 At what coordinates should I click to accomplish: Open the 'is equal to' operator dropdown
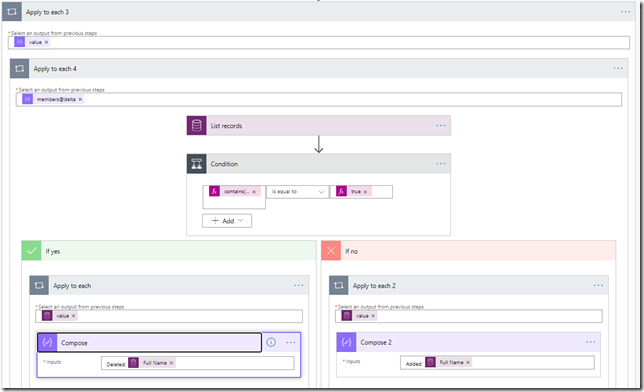point(297,192)
